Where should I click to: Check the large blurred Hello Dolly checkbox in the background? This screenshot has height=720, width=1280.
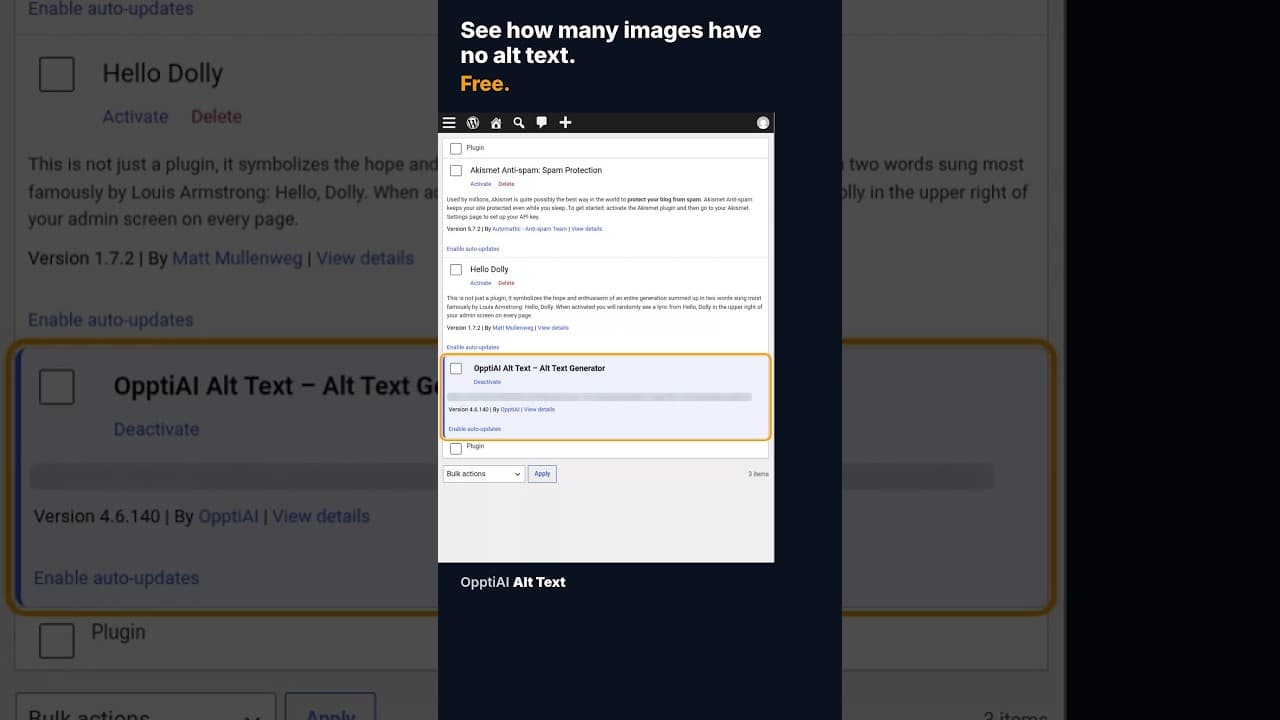click(57, 74)
